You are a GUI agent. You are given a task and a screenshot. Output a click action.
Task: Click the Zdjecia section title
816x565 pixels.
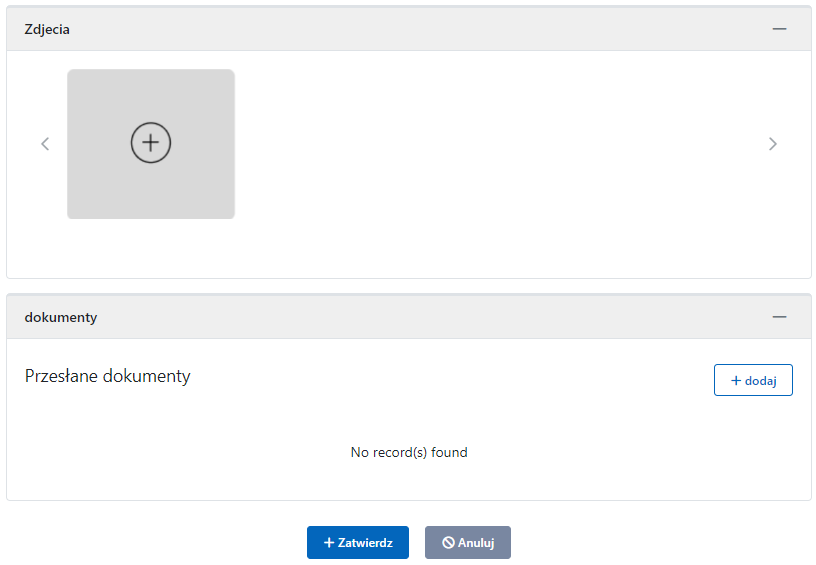point(47,29)
